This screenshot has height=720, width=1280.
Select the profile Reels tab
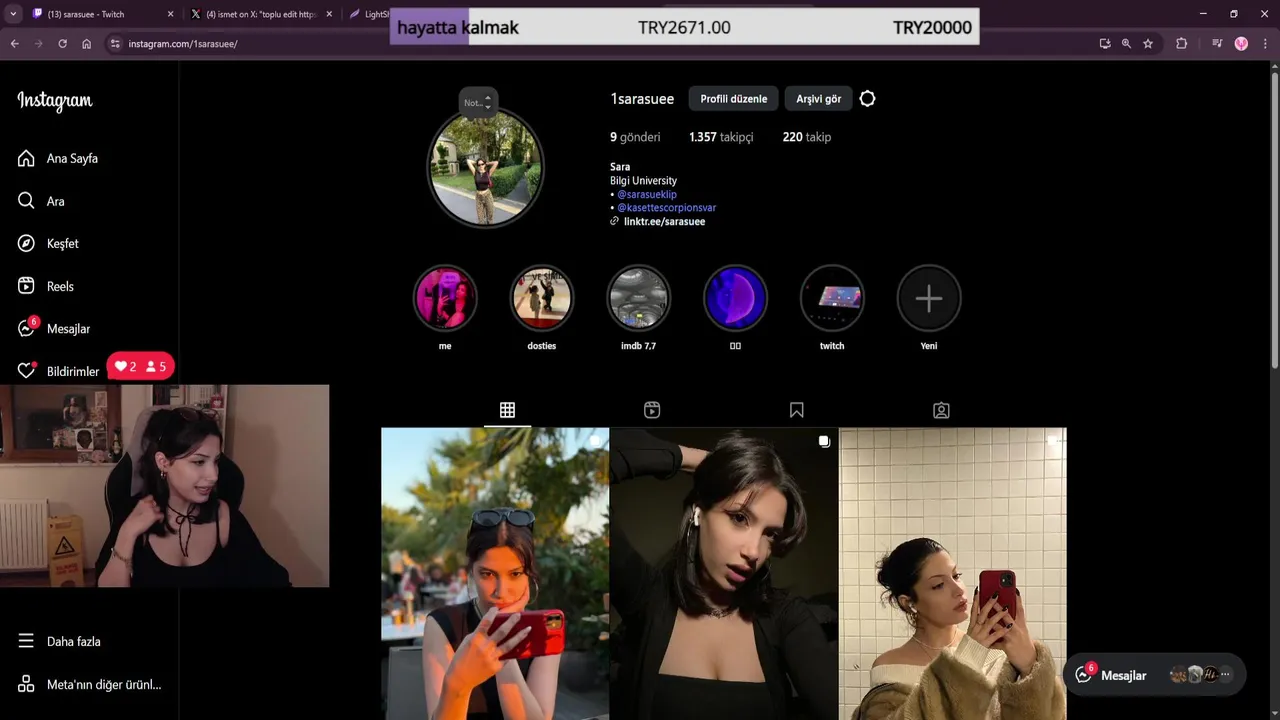652,410
